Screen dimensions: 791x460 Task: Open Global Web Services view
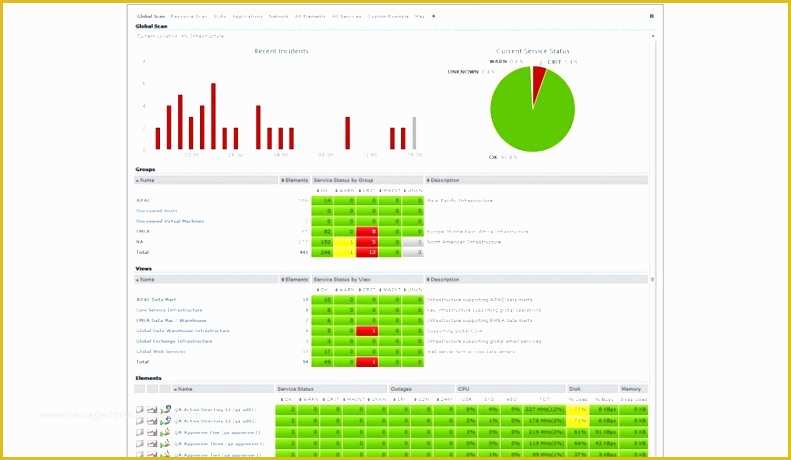point(161,352)
